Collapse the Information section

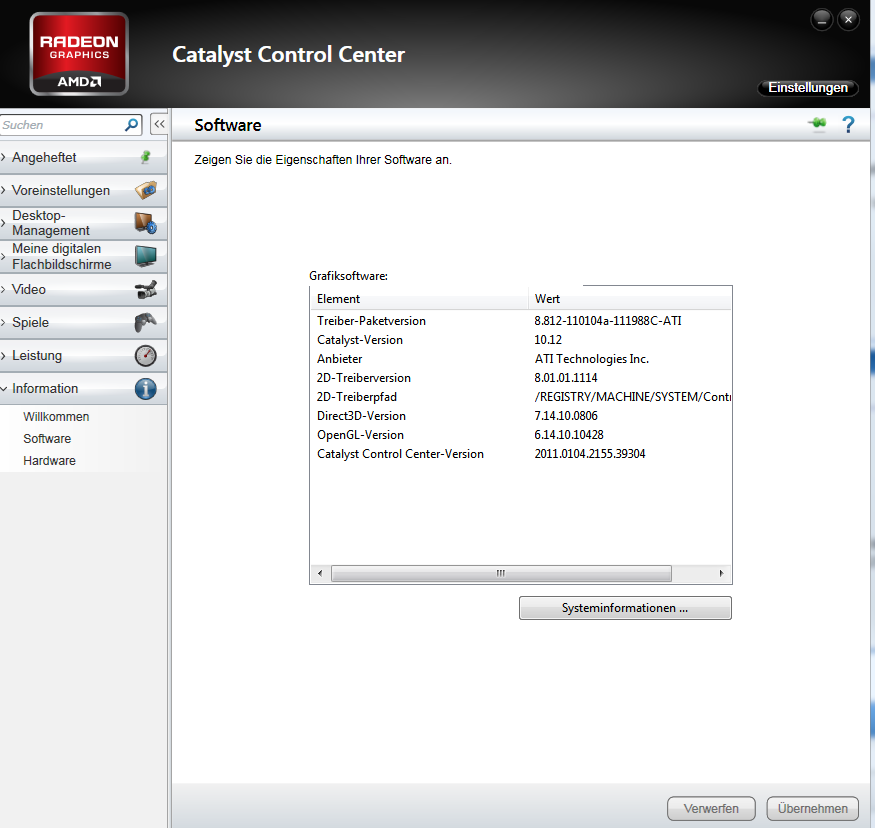[83, 388]
